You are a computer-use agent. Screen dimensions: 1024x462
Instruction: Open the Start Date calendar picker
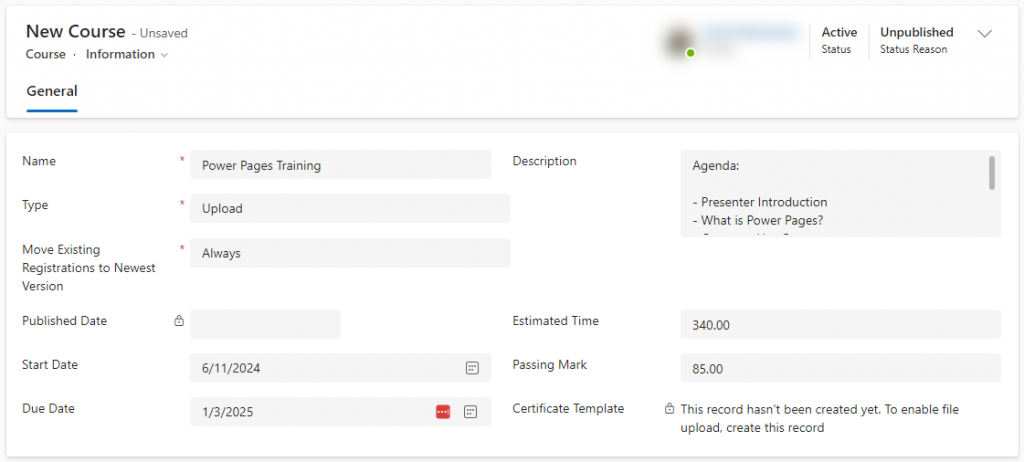pyautogui.click(x=472, y=368)
